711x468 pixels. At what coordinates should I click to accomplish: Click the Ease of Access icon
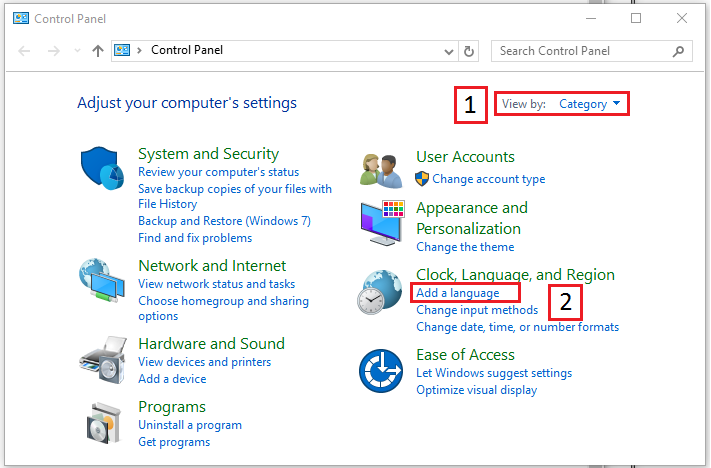[x=382, y=372]
